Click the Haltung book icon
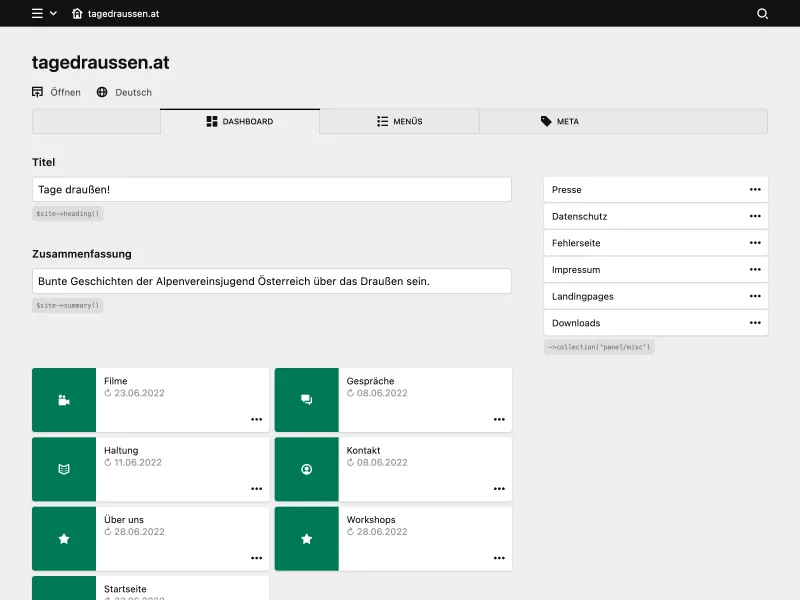The width and height of the screenshot is (800, 600). (x=63, y=468)
